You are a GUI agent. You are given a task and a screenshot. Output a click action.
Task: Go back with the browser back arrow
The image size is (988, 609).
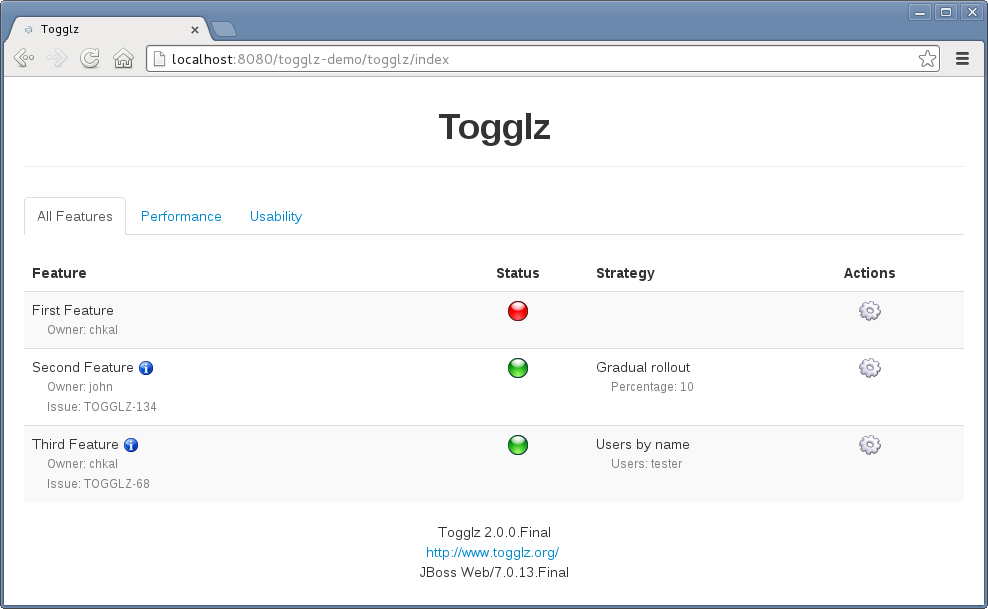click(x=24, y=59)
